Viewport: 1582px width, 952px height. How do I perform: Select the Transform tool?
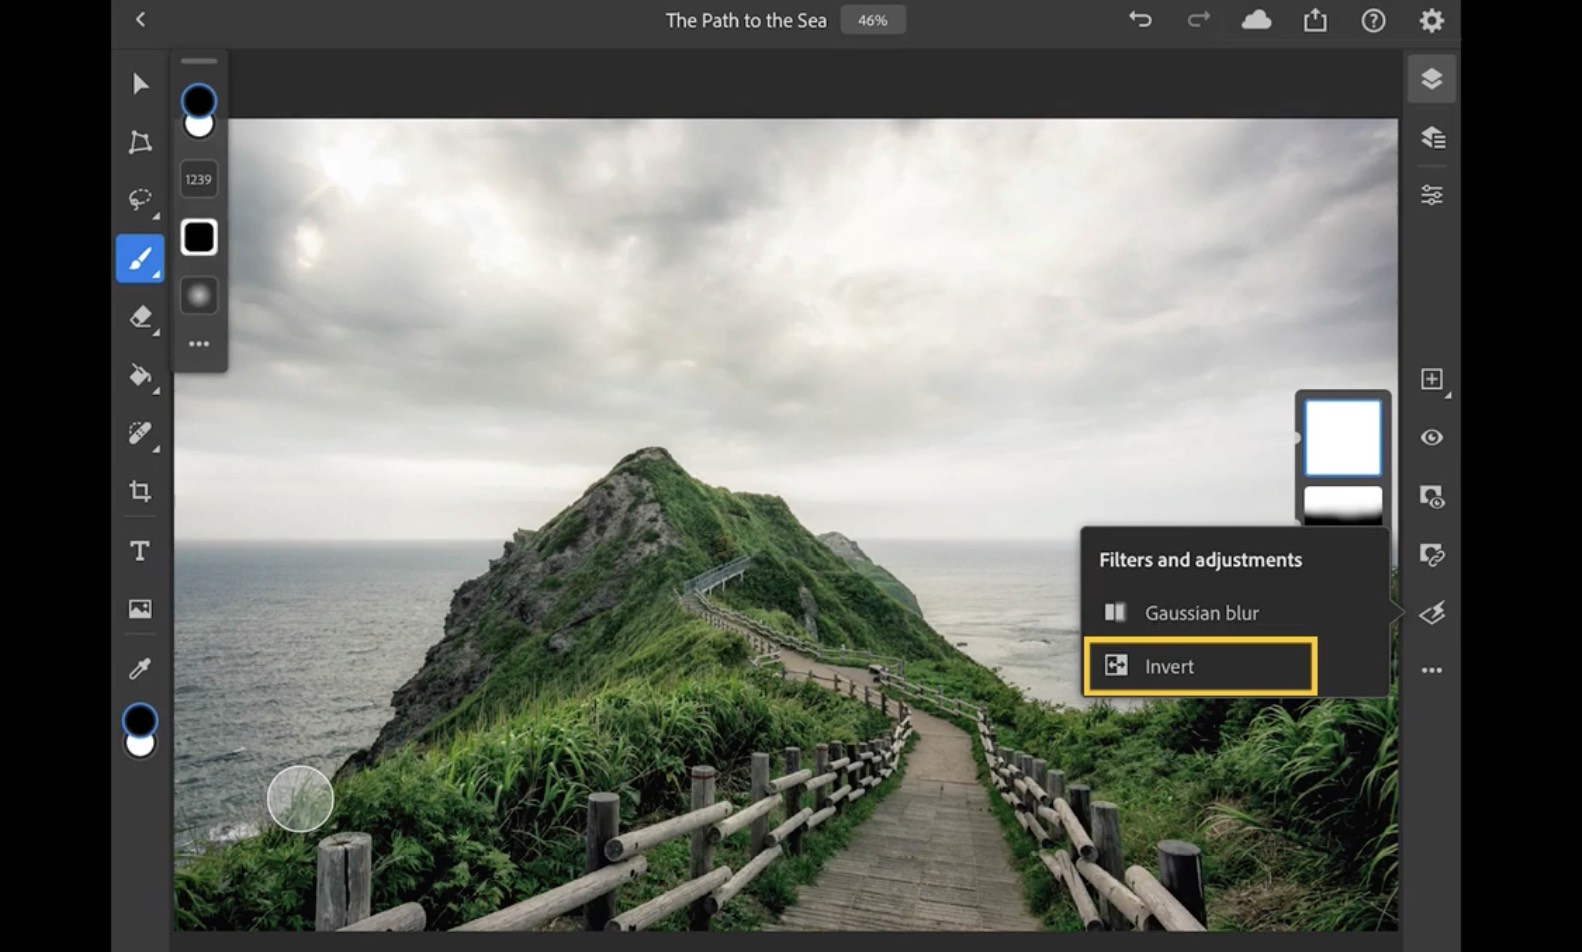(140, 142)
